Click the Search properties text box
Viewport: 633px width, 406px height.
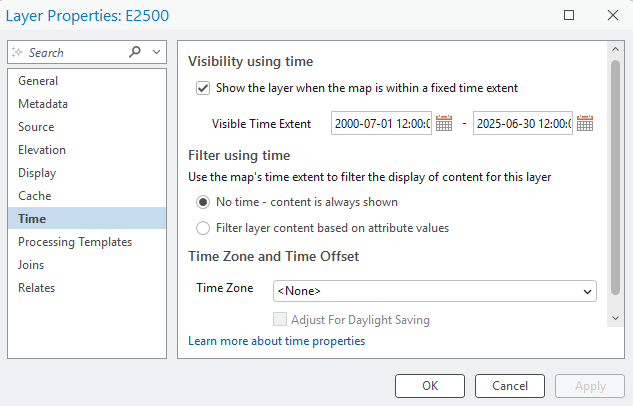tap(70, 52)
